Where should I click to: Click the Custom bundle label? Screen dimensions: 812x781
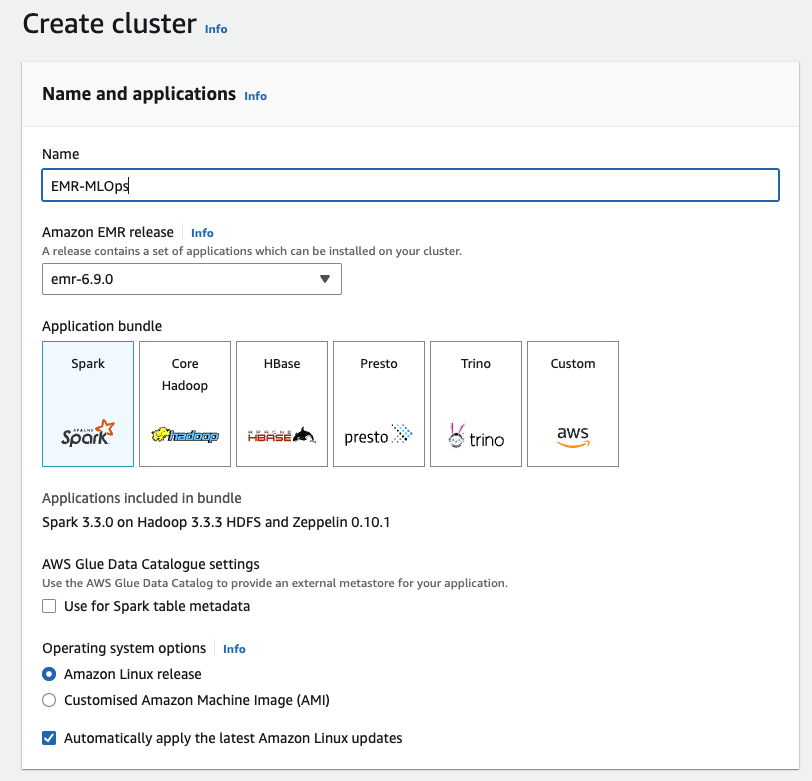pos(573,364)
